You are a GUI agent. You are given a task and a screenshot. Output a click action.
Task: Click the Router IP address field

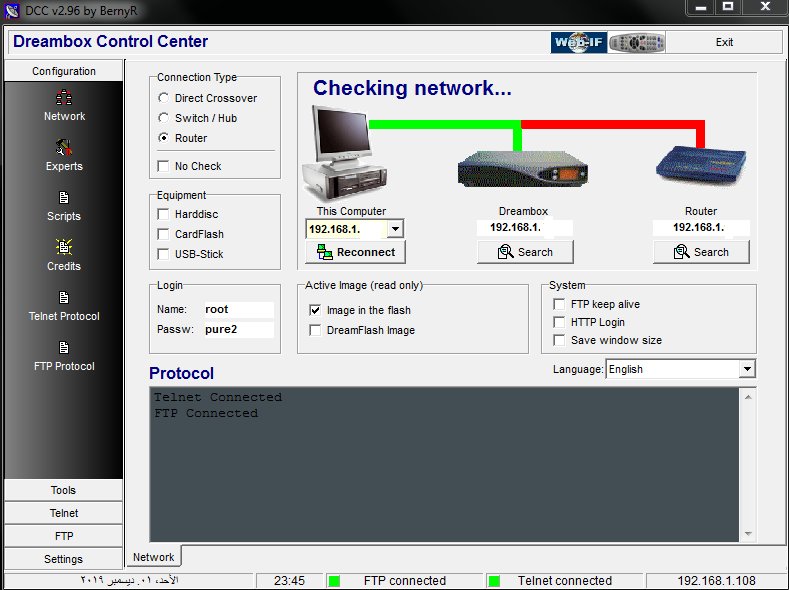coord(701,227)
